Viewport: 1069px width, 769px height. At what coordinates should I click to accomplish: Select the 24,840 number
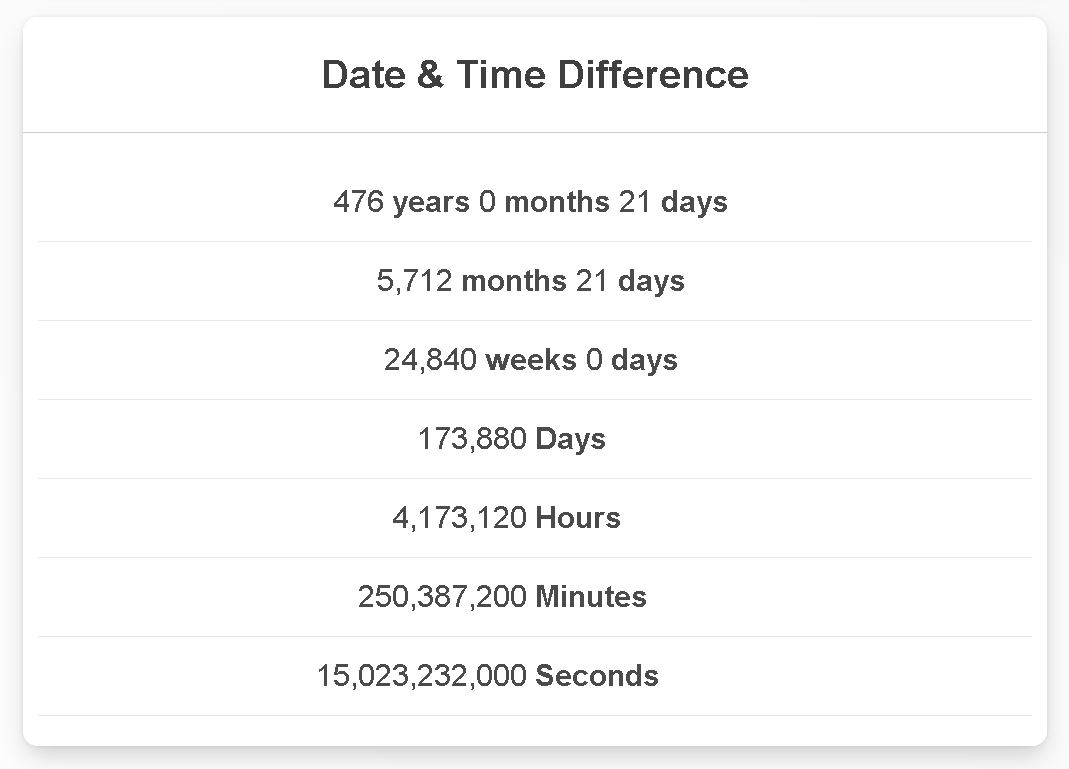(x=429, y=360)
